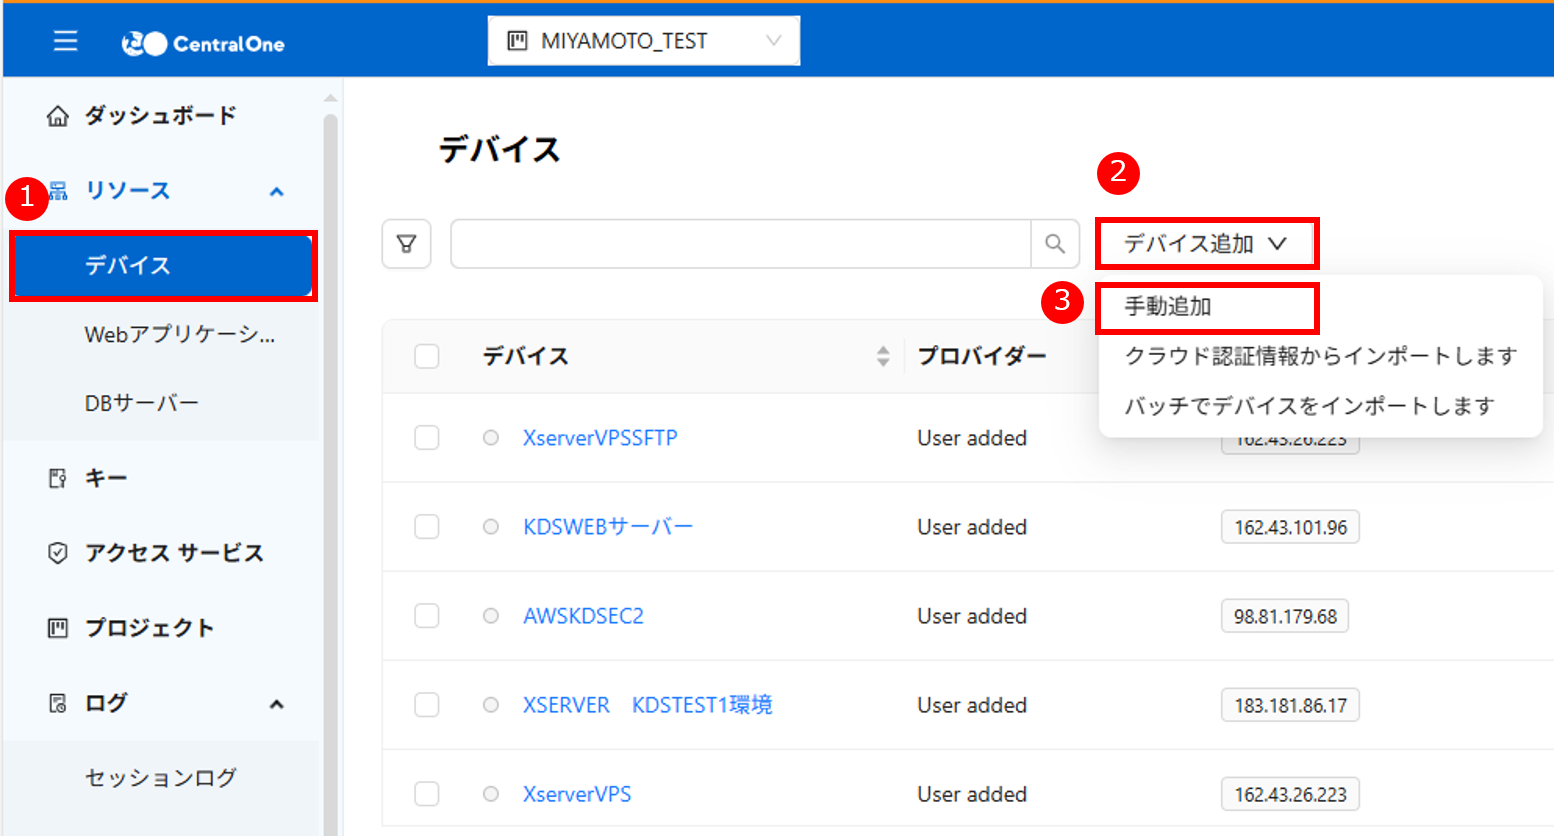Collapse the リソース section chevron
The image size is (1554, 836).
(x=277, y=191)
